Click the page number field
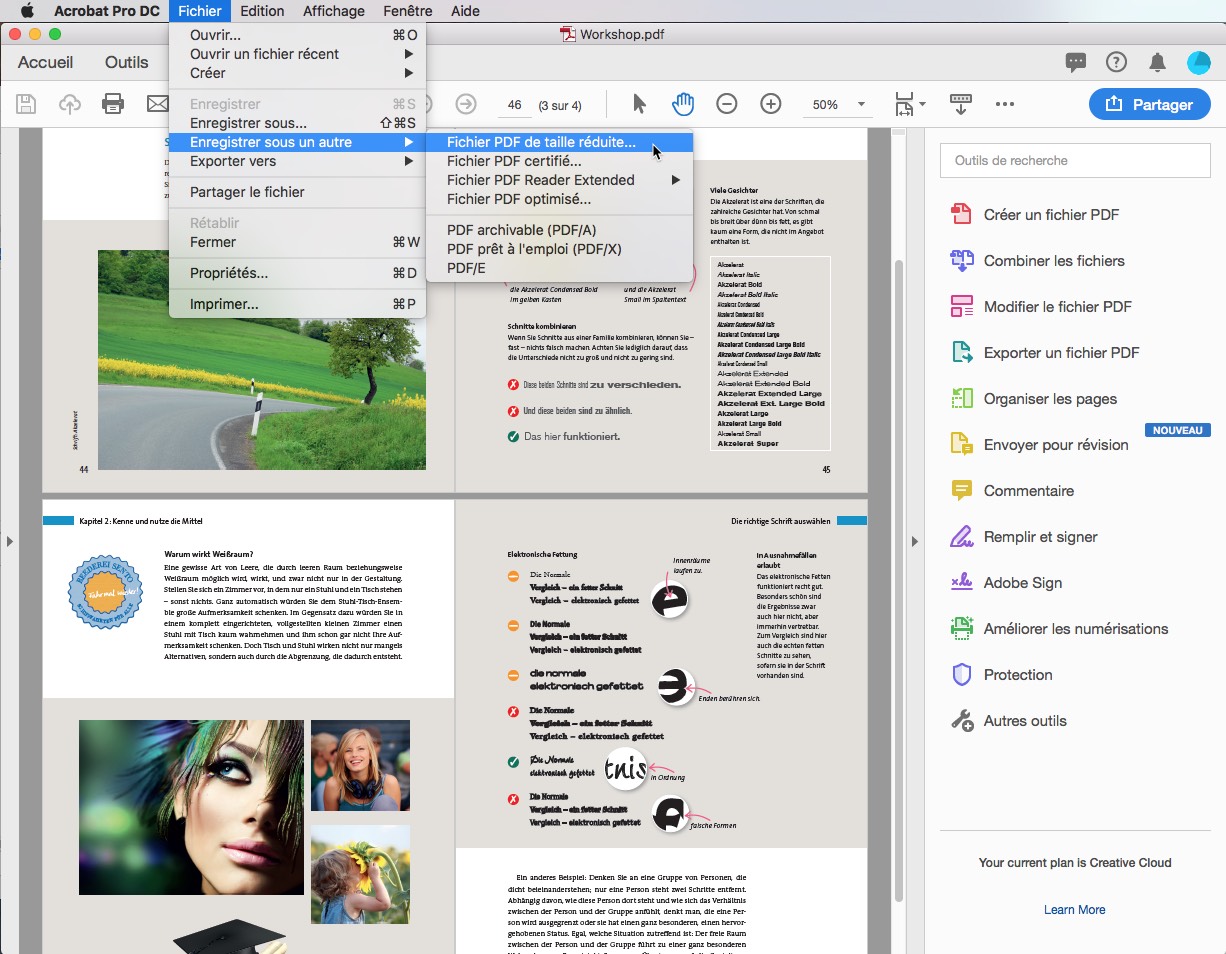 515,104
